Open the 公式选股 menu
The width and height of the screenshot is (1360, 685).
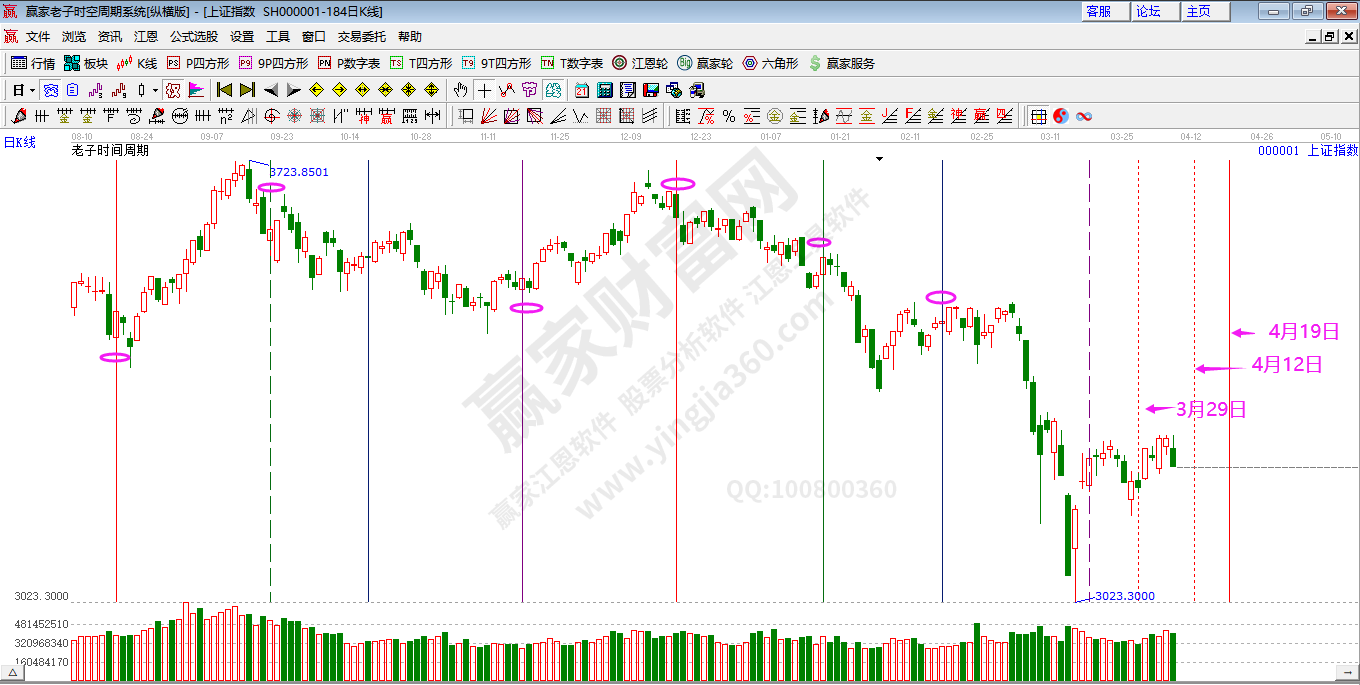[193, 36]
